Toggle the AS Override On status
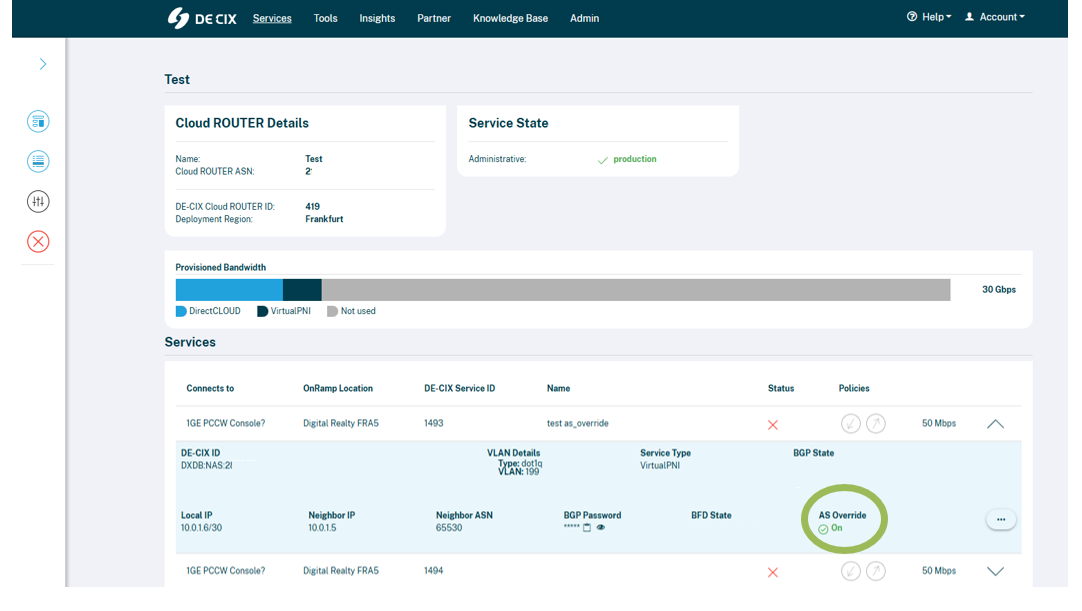1082x611 pixels. [830, 528]
